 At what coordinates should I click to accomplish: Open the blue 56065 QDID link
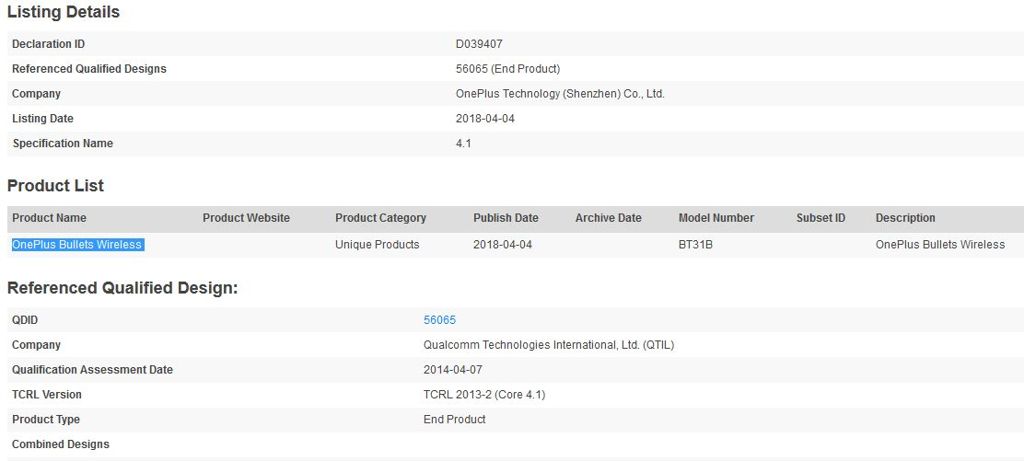pyautogui.click(x=439, y=320)
